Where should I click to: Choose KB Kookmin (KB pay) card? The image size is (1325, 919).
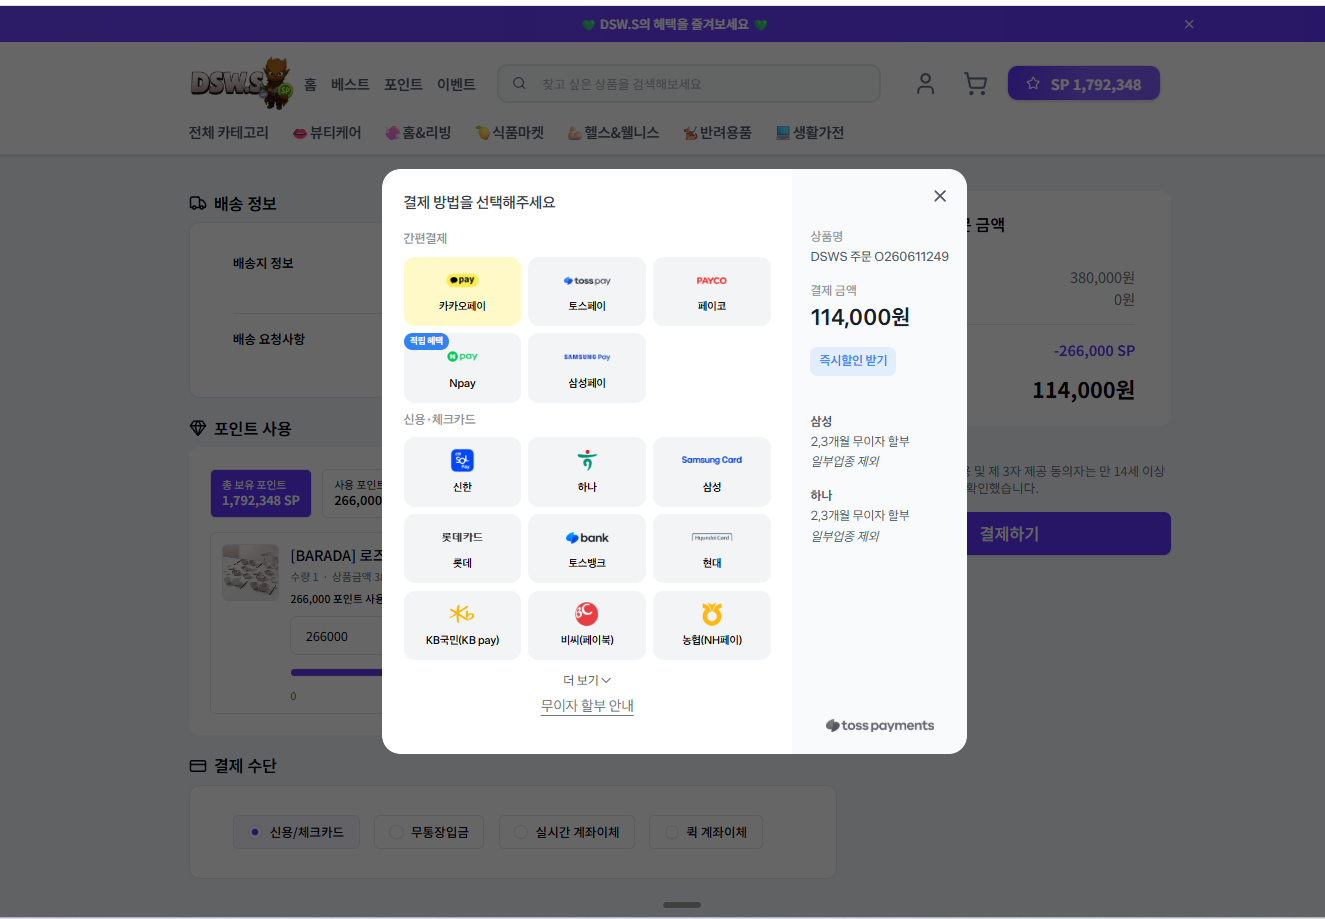462,625
